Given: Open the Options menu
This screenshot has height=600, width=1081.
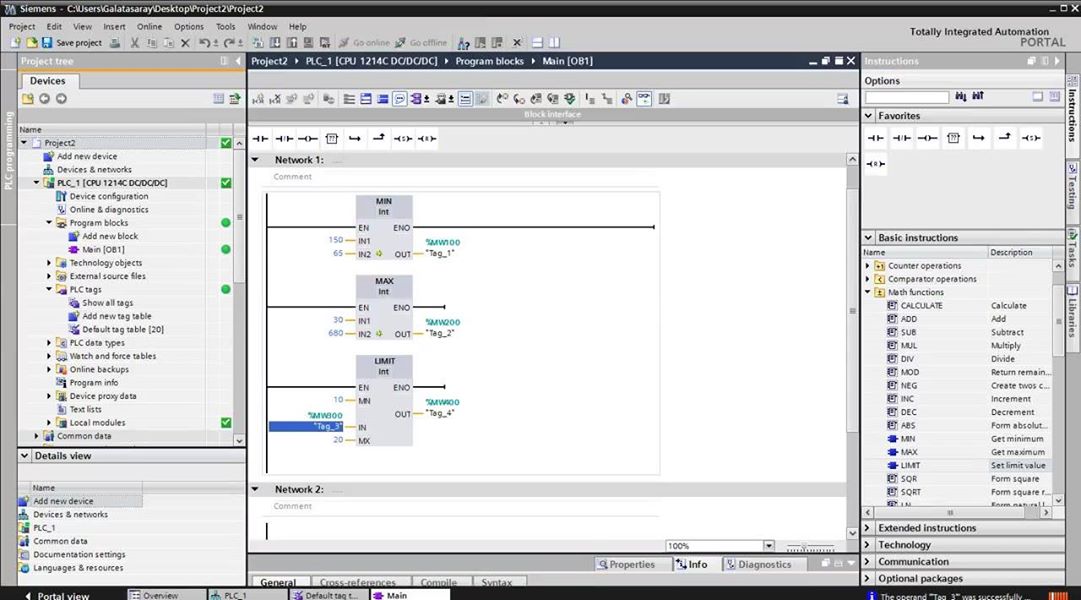Looking at the screenshot, I should 188,26.
